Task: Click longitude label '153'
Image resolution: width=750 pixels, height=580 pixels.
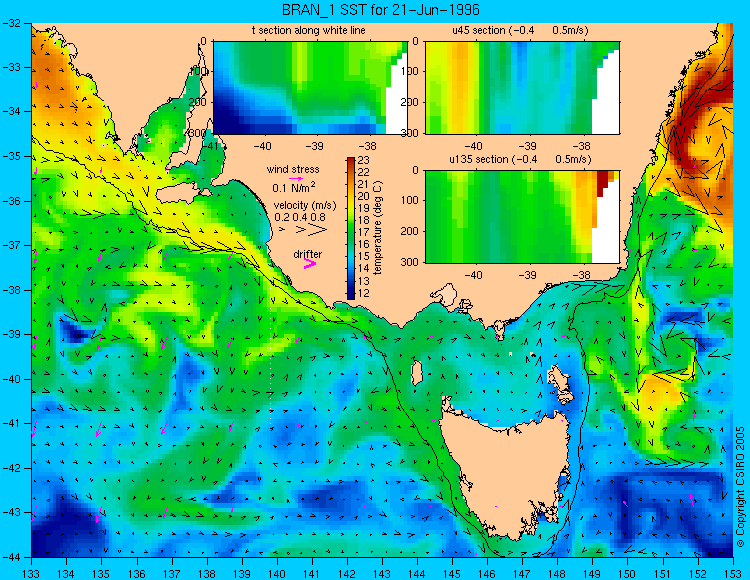Action: [x=733, y=574]
